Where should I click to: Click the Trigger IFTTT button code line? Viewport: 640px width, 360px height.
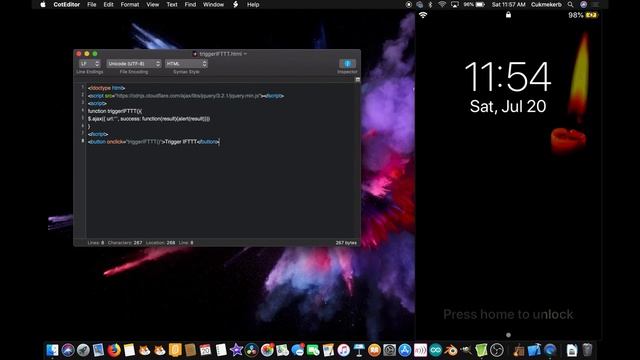coord(153,142)
